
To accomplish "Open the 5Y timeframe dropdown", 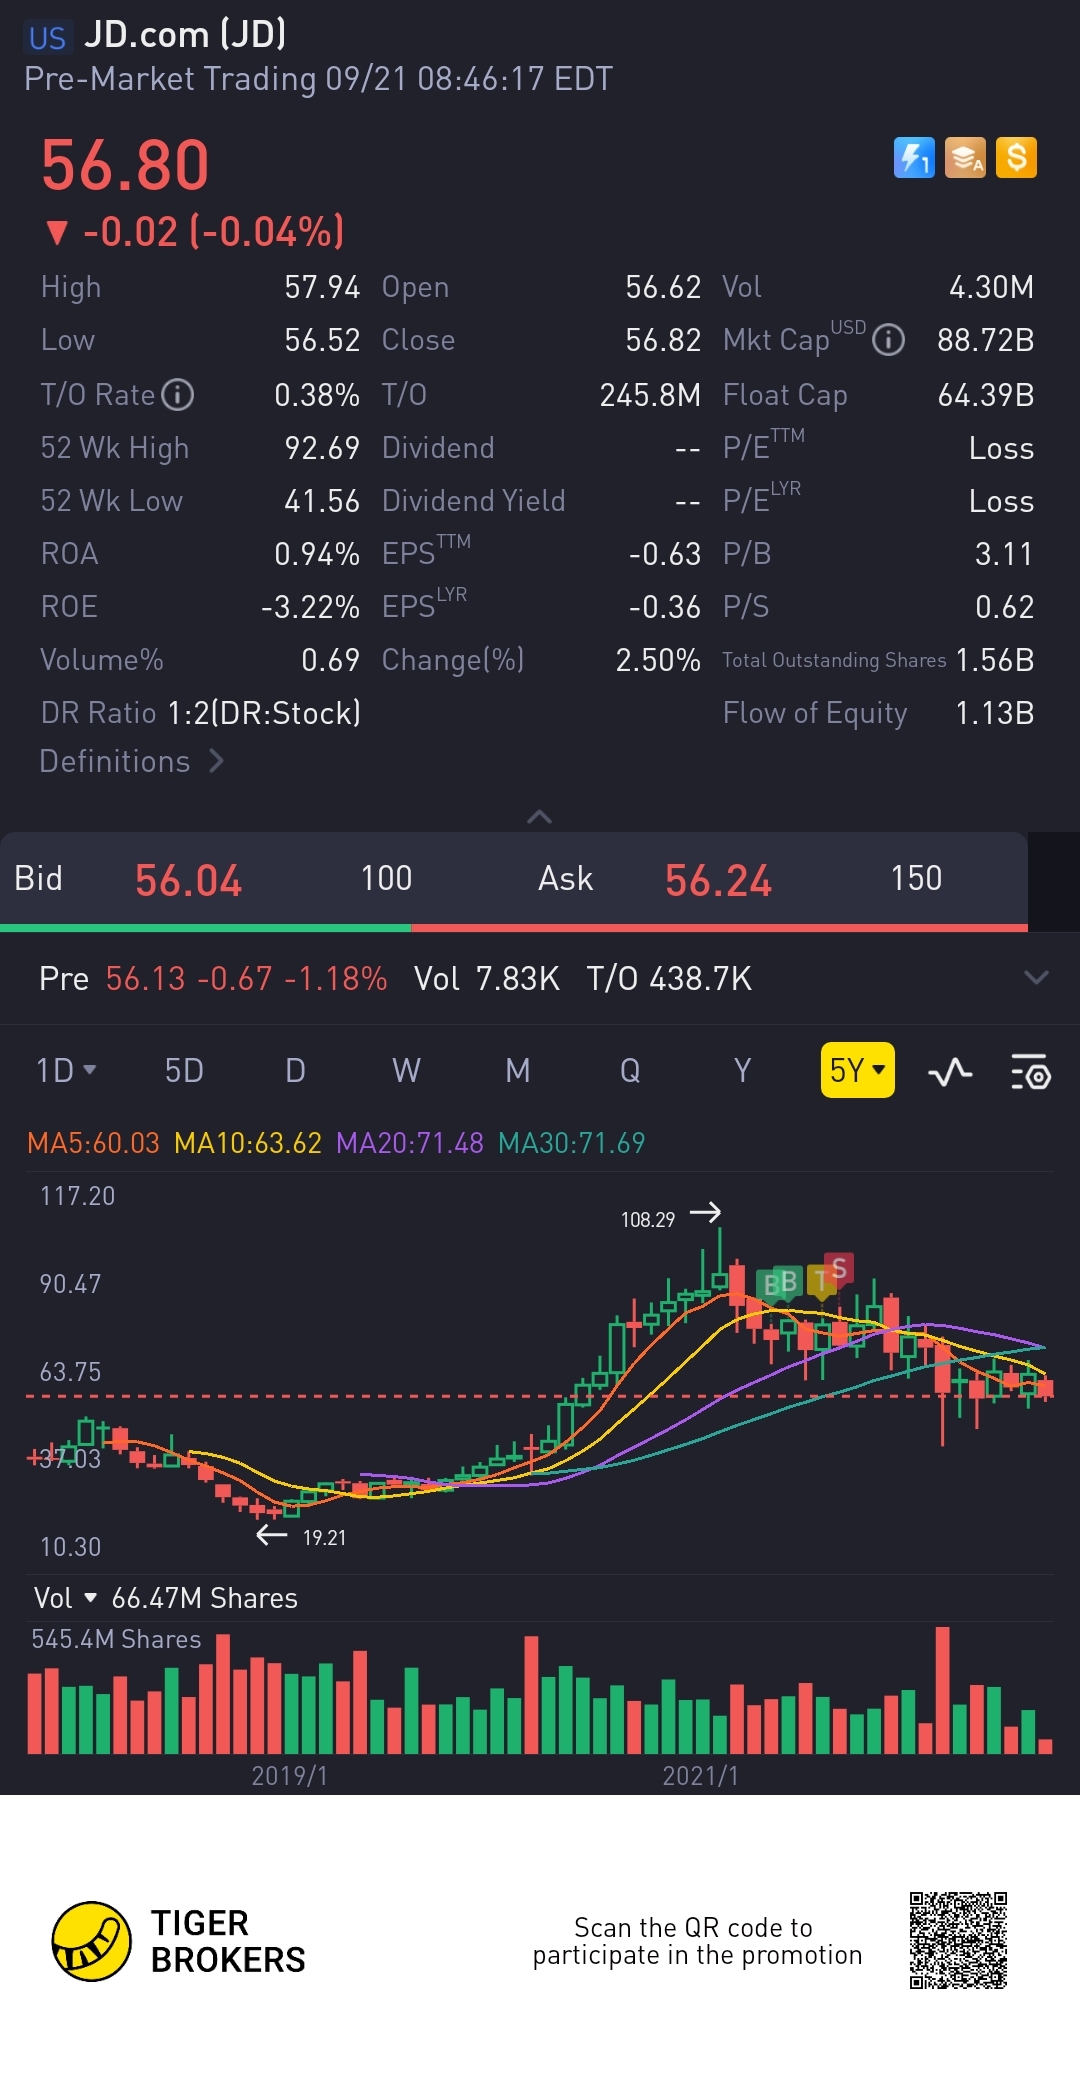I will tap(857, 1070).
